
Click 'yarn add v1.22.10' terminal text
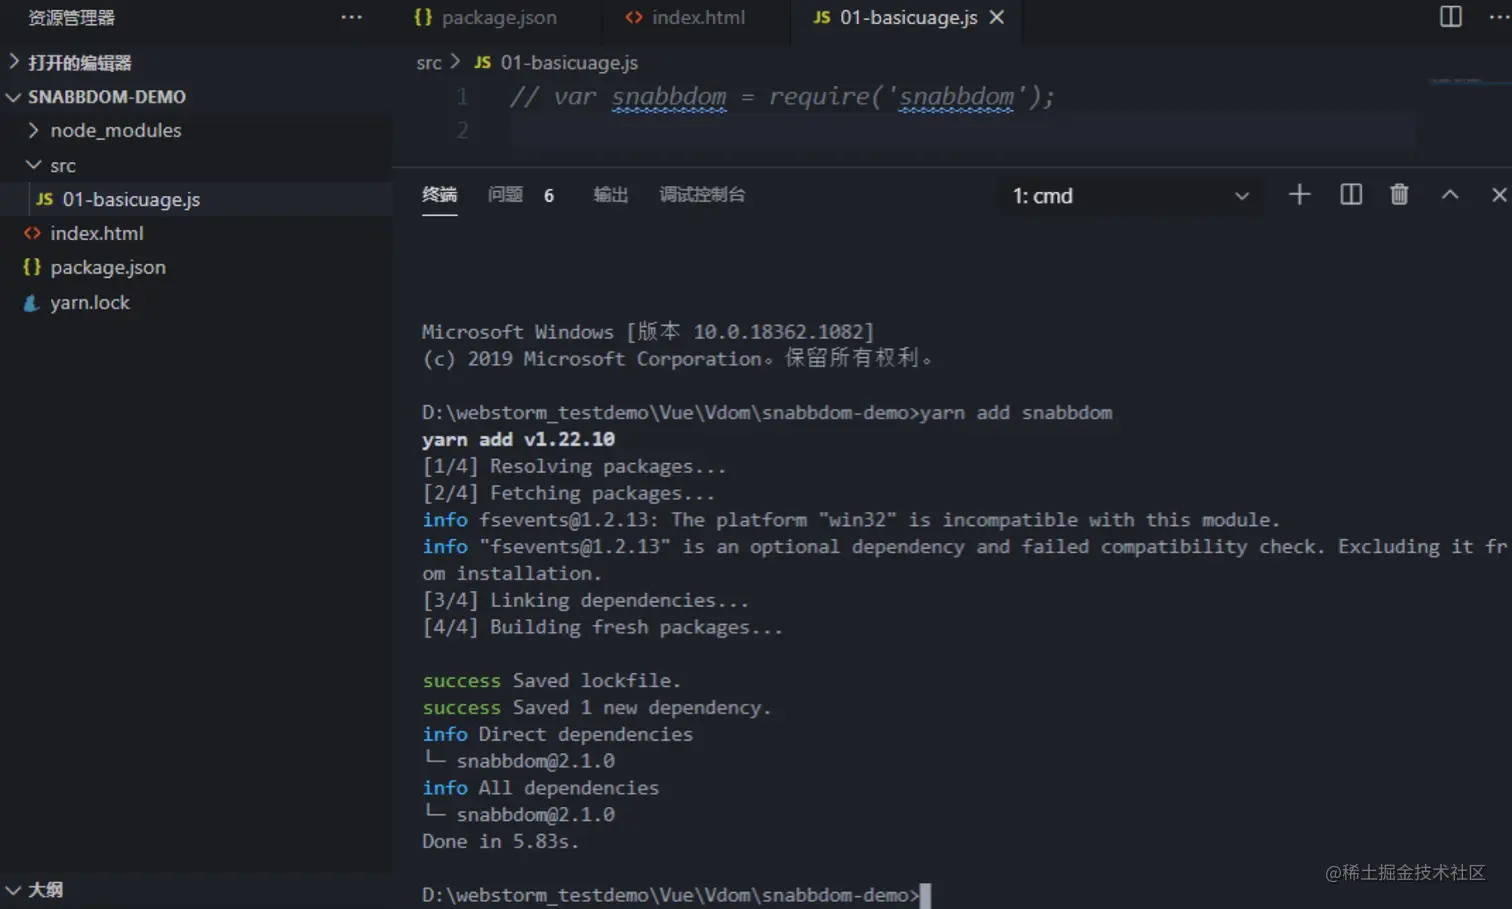pyautogui.click(x=518, y=439)
